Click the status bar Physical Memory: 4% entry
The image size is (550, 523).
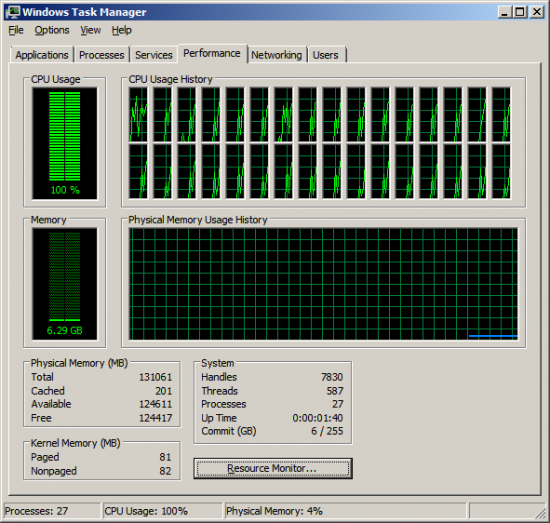[346, 511]
